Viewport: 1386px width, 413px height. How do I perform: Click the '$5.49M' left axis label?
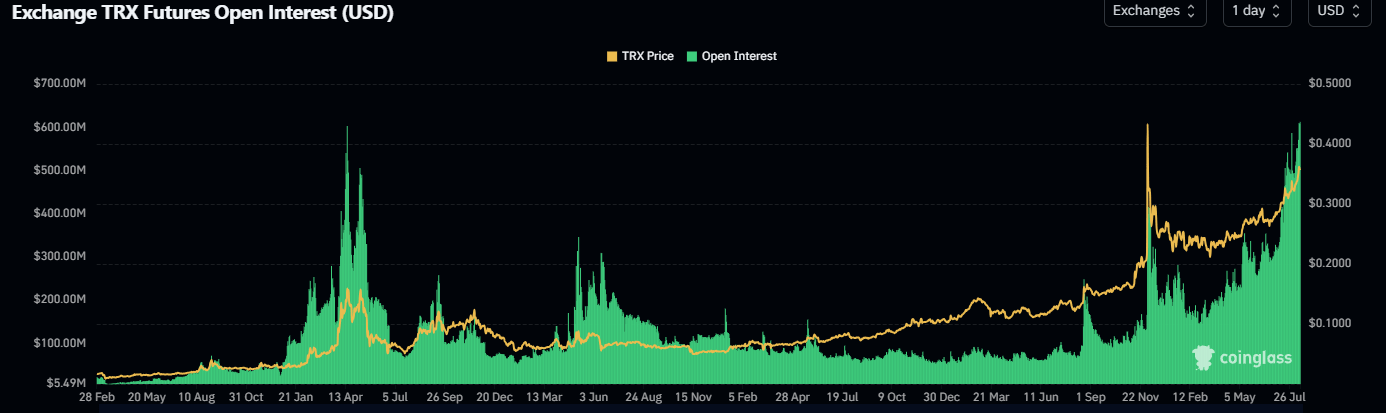pos(65,383)
